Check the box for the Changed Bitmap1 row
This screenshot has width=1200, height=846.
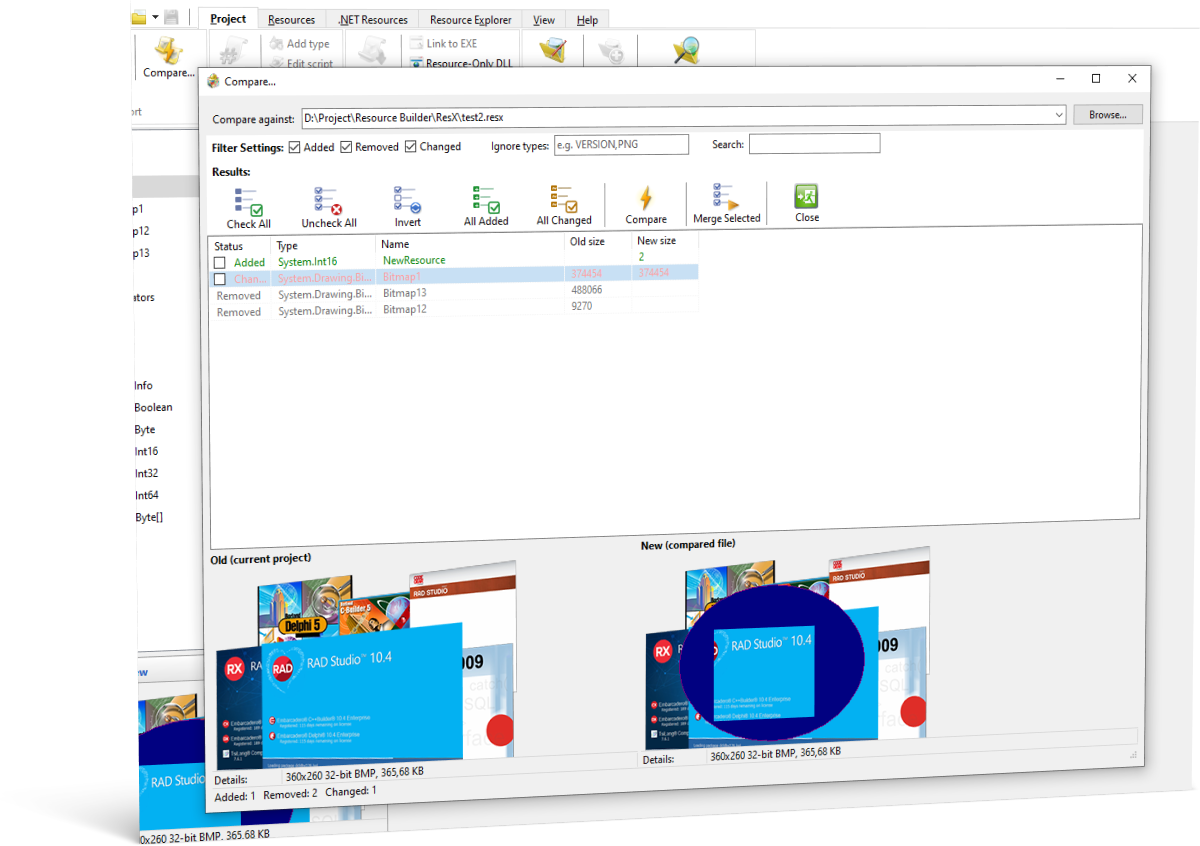[x=220, y=279]
